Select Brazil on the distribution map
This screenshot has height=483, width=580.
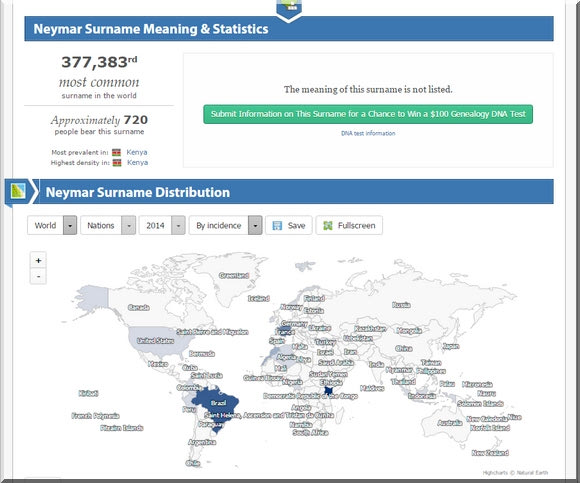pyautogui.click(x=218, y=402)
